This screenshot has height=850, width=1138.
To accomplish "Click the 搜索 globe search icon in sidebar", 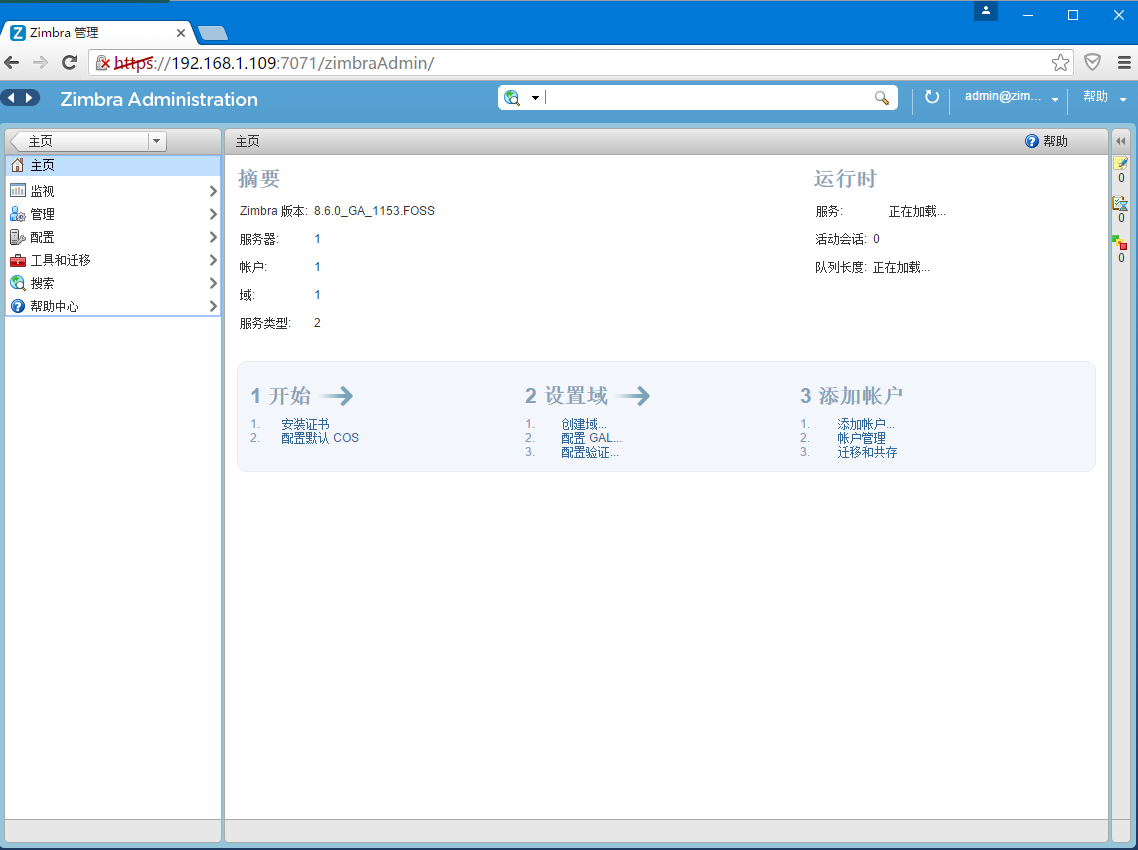I will click(17, 283).
